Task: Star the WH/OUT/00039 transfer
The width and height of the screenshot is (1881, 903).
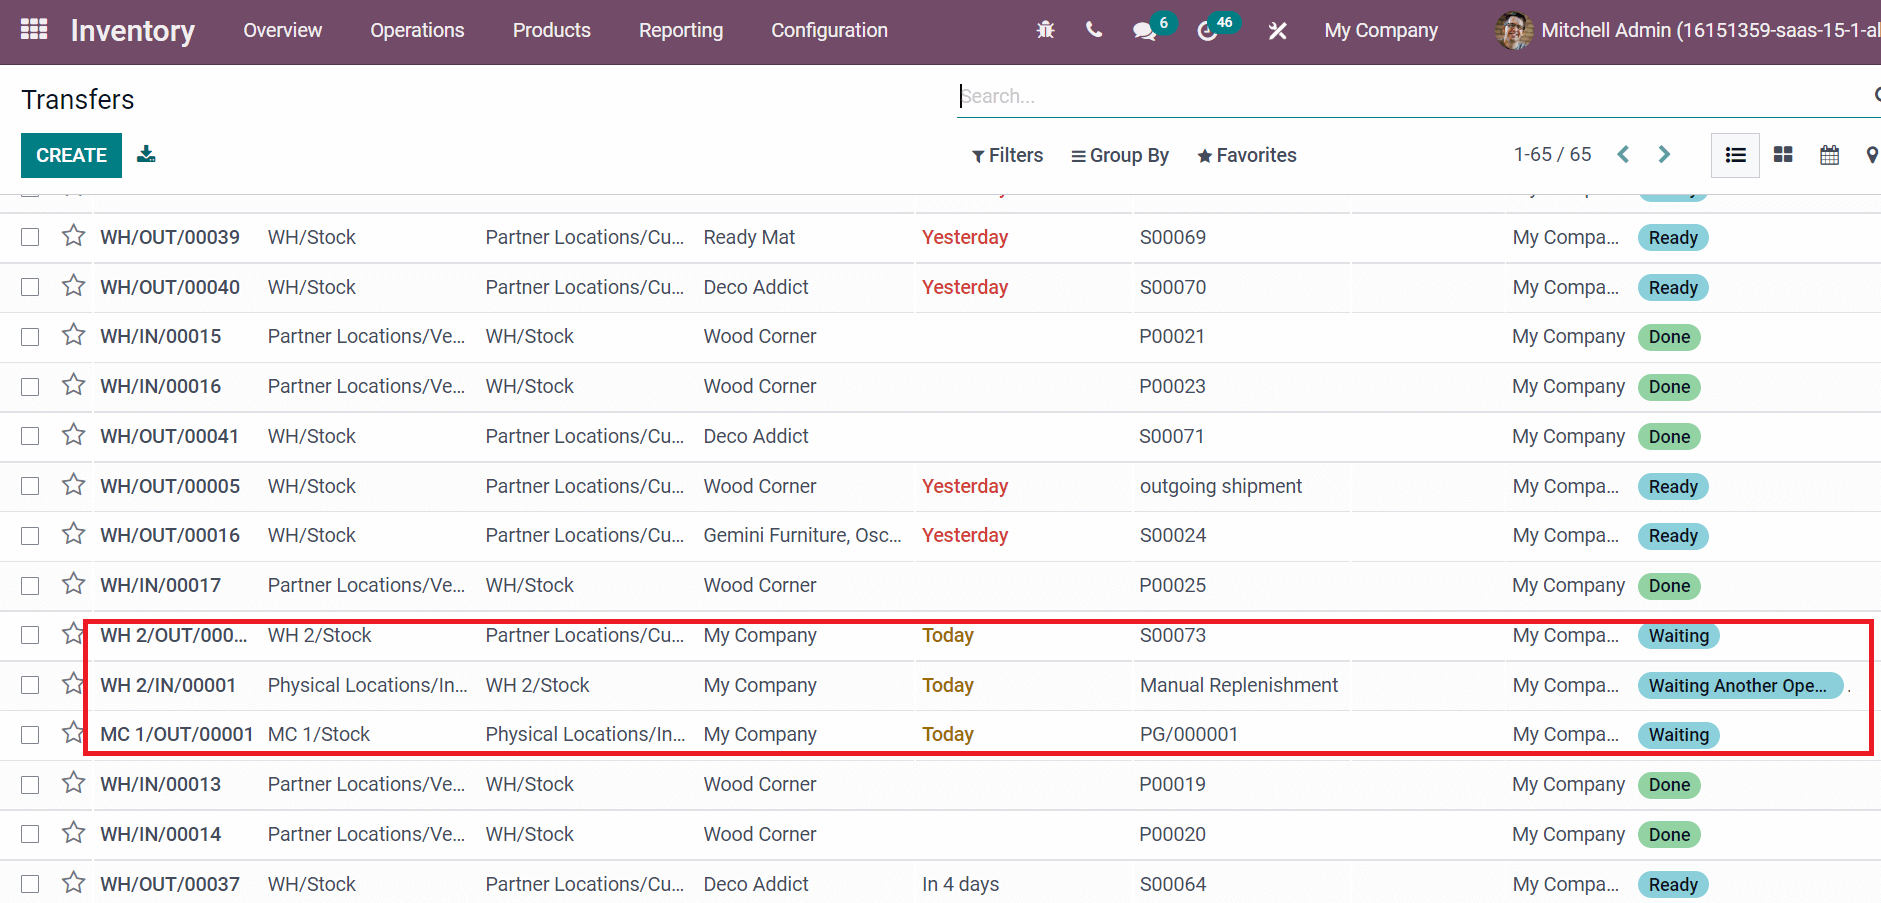Action: pos(73,236)
